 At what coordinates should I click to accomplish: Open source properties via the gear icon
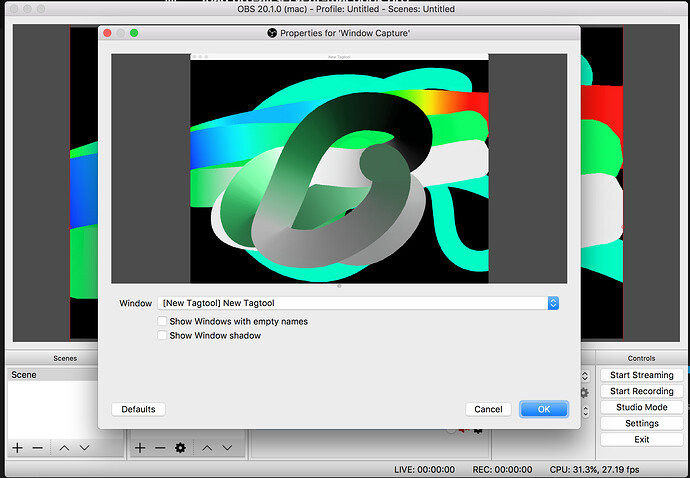(181, 448)
